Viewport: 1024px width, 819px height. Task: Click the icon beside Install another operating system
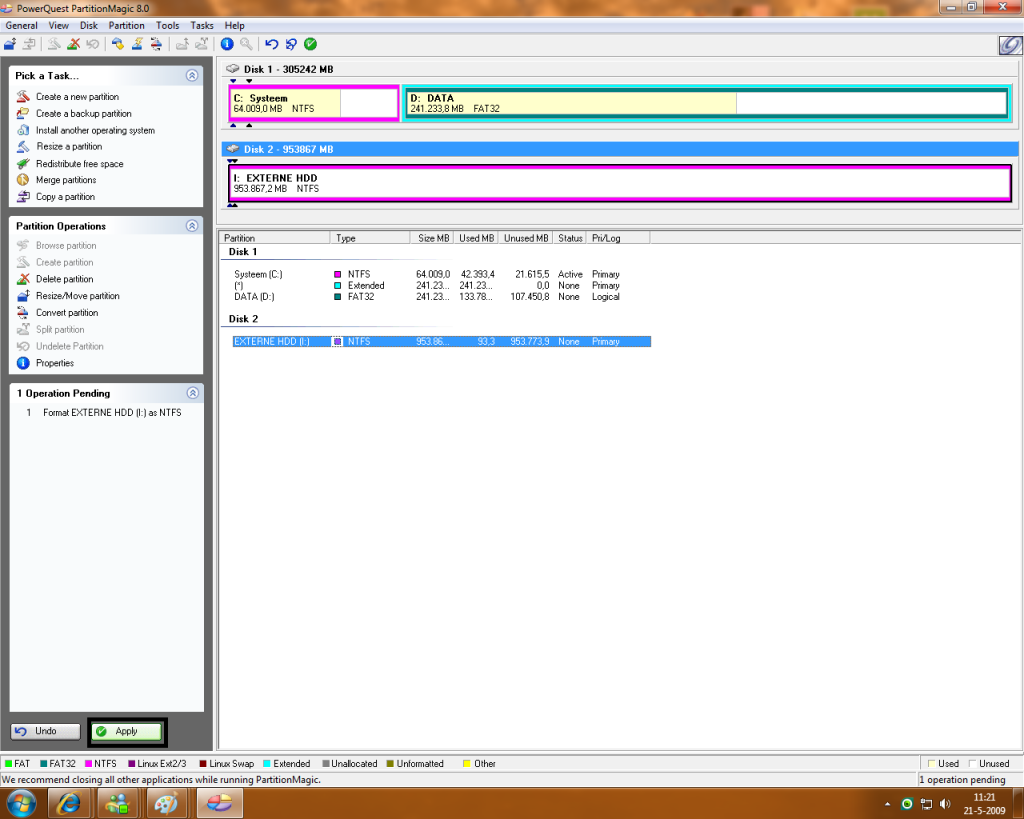point(23,130)
